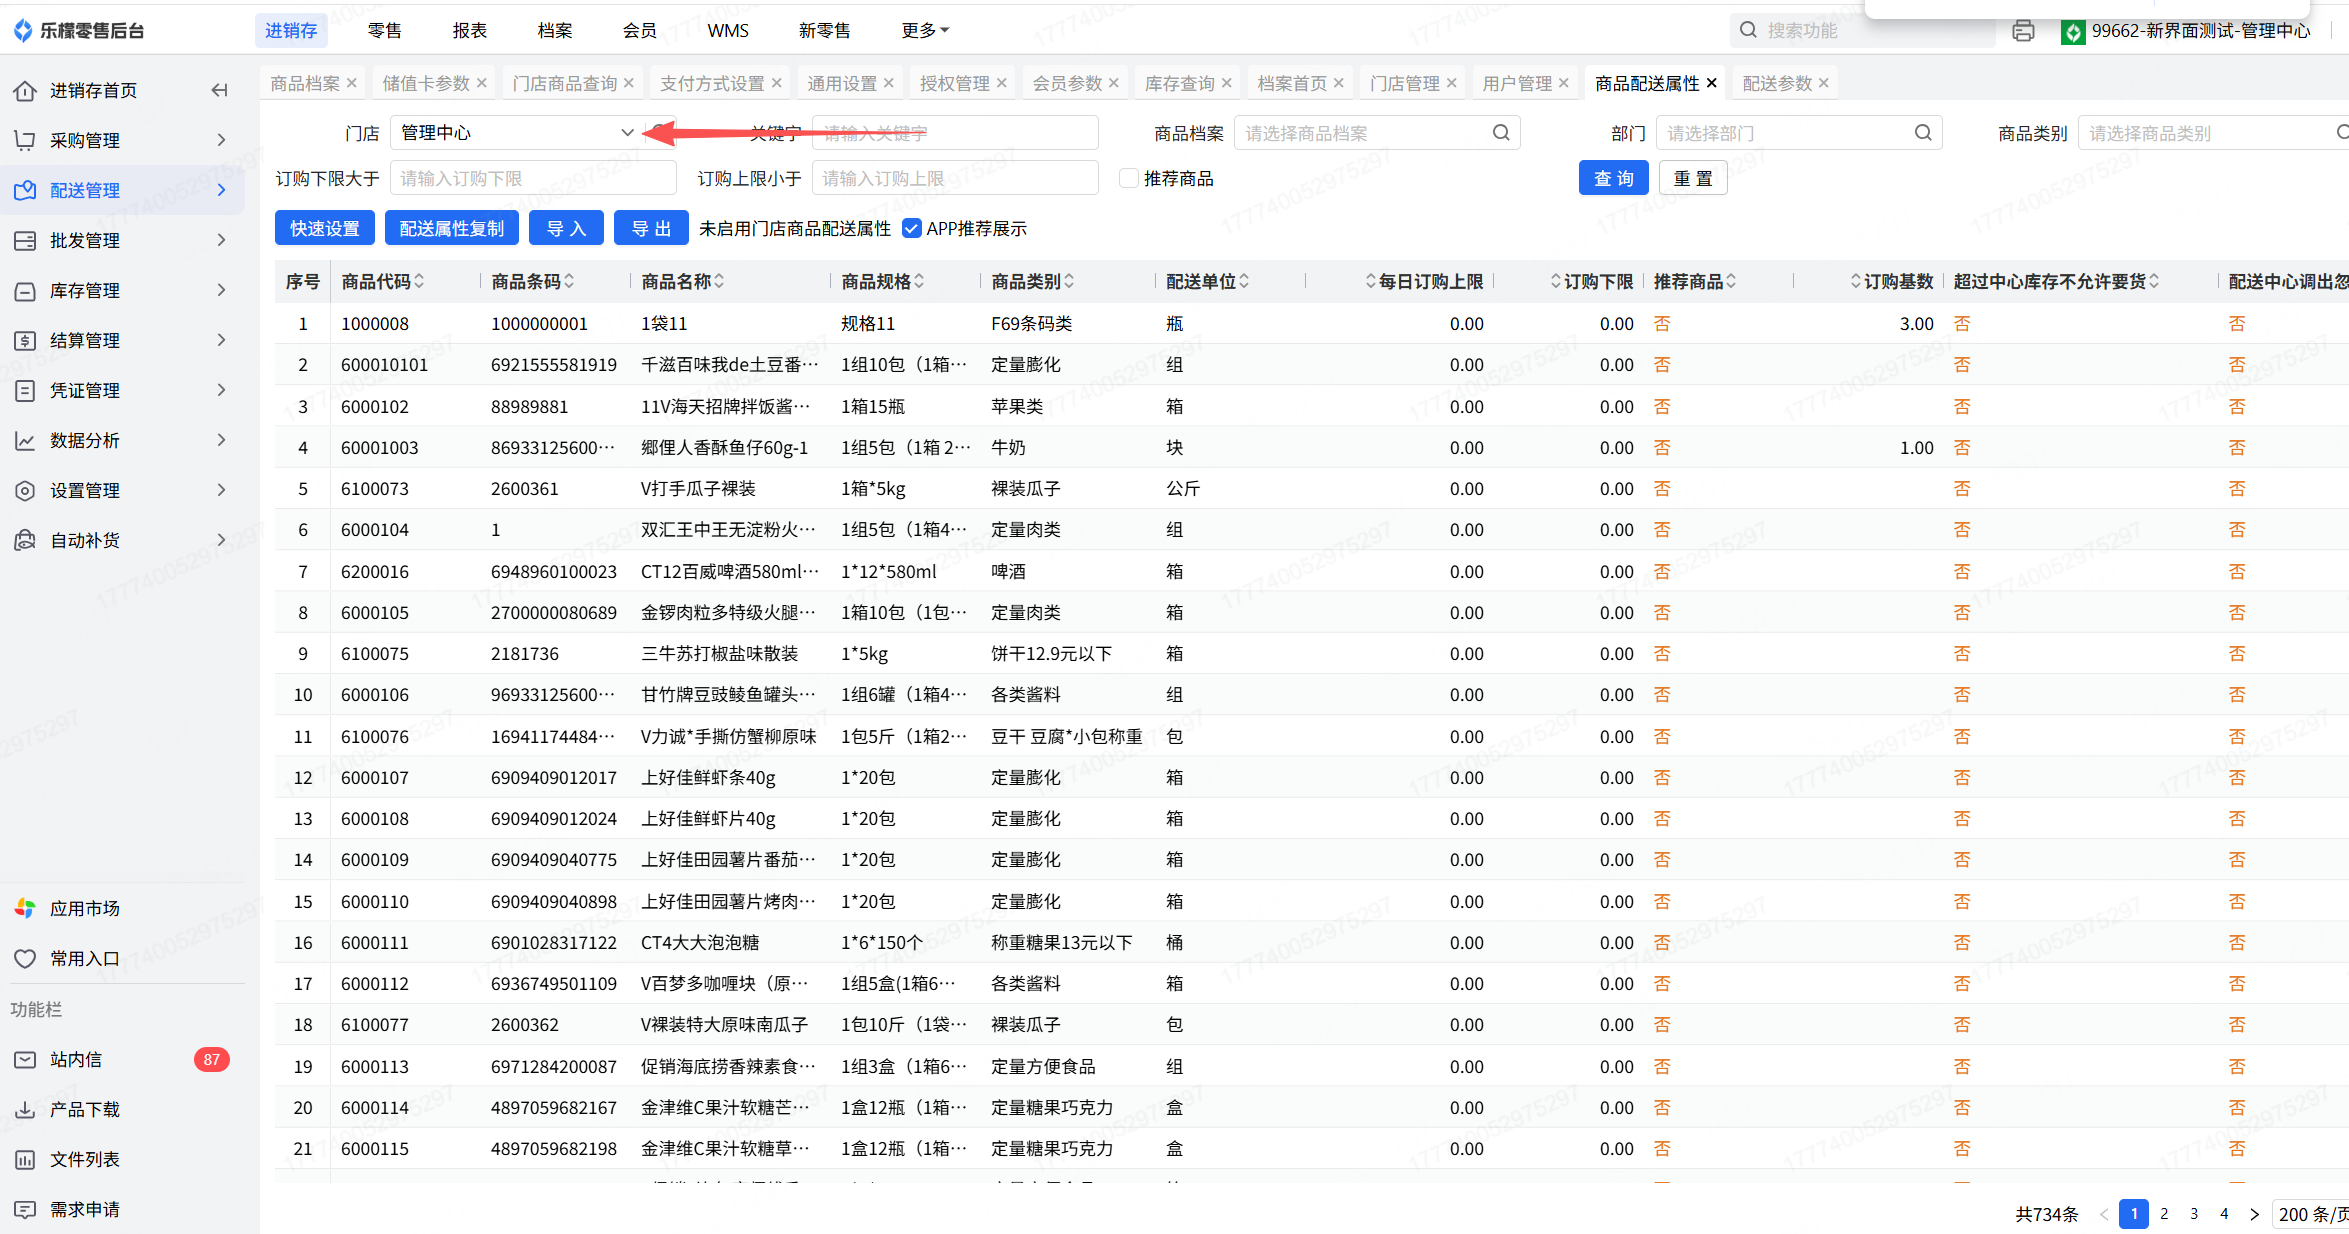Expand the 更多 top menu
This screenshot has height=1234, width=2349.
click(924, 31)
